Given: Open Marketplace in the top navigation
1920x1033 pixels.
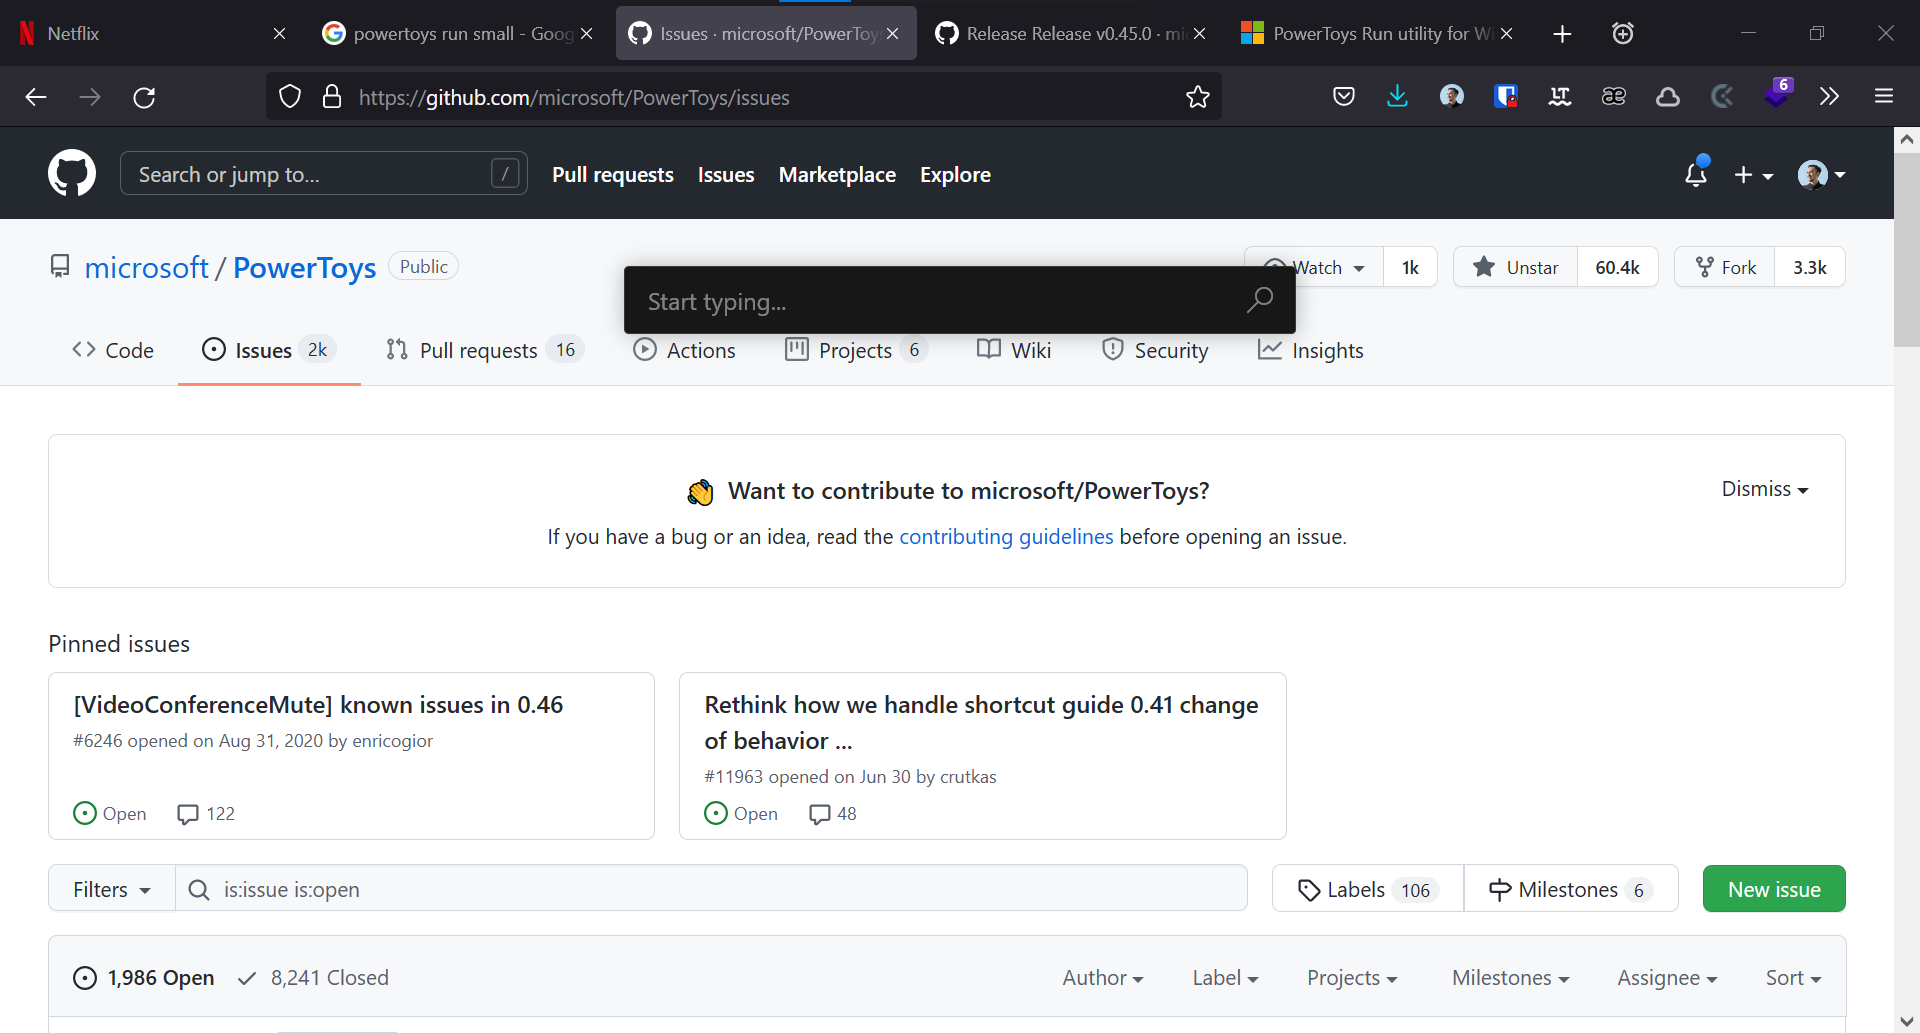Looking at the screenshot, I should pyautogui.click(x=837, y=175).
